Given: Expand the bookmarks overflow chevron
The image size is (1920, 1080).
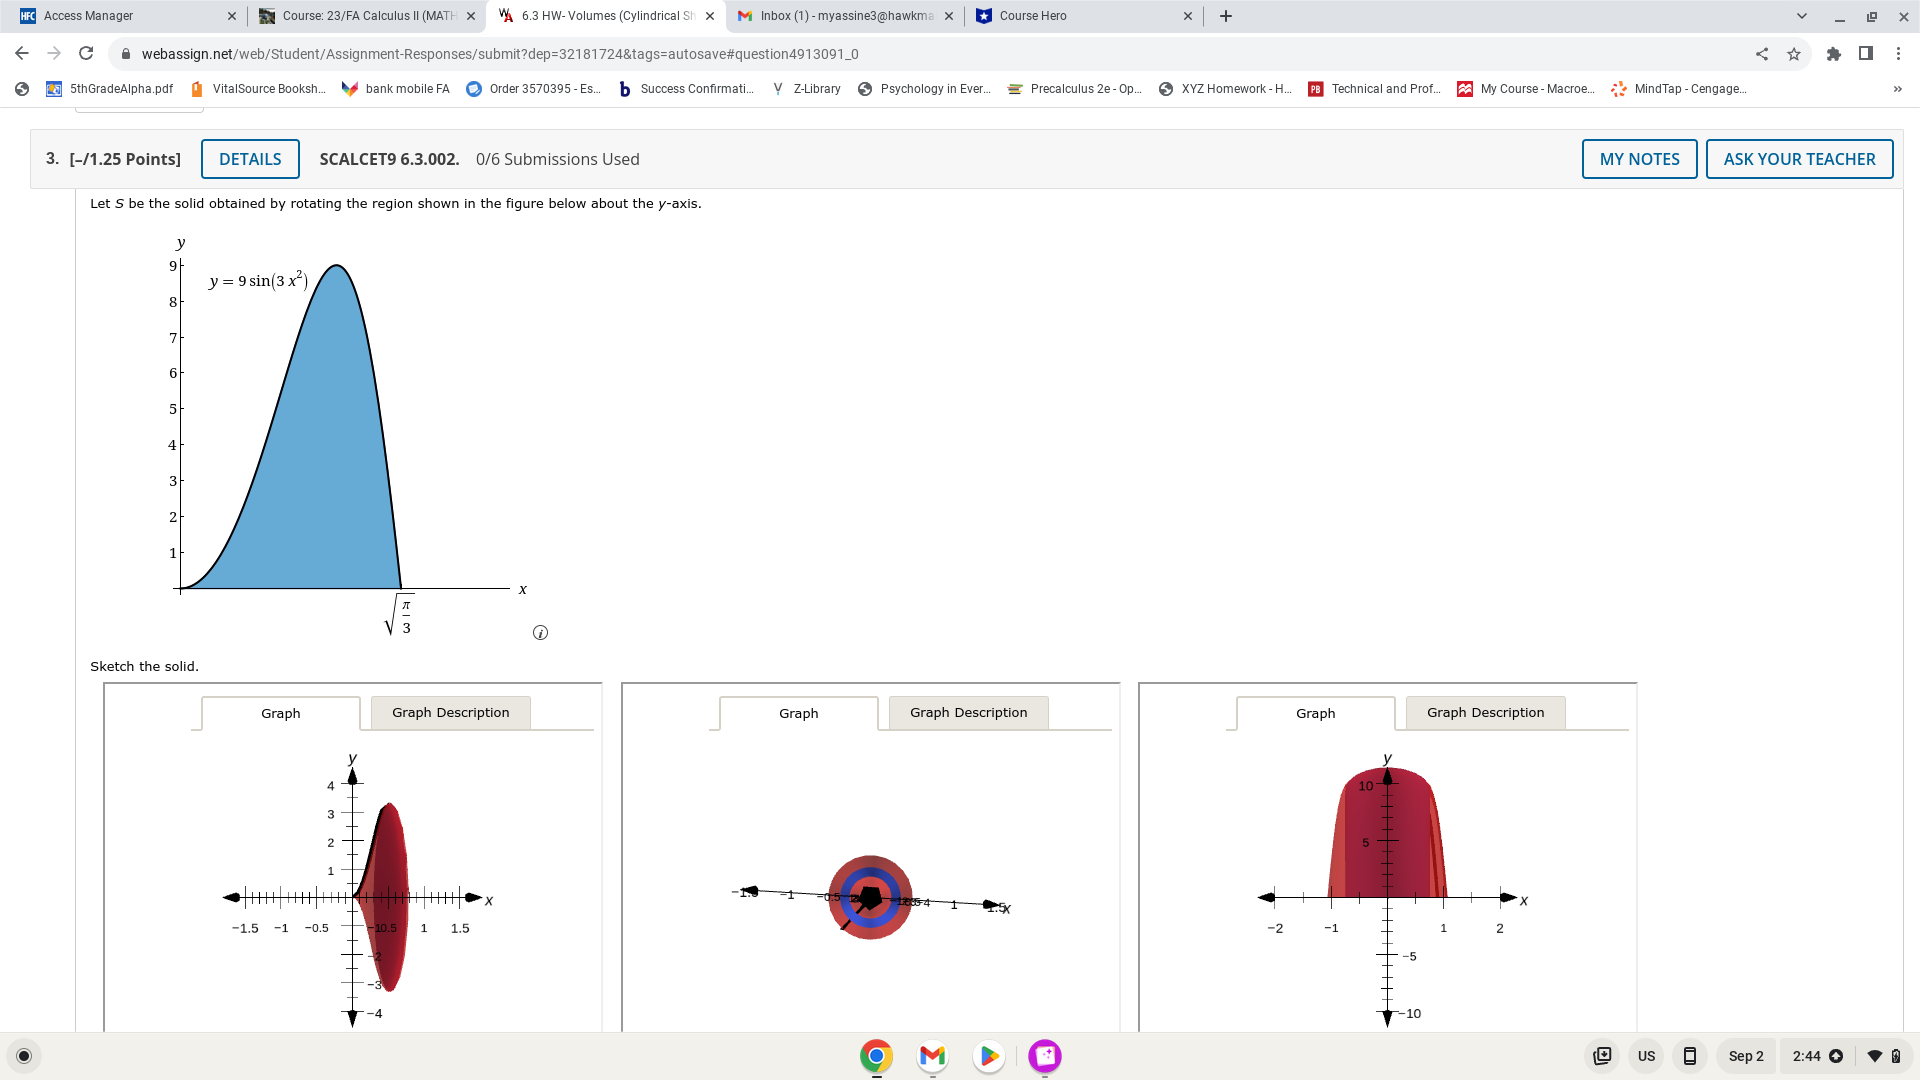Looking at the screenshot, I should (x=1897, y=89).
